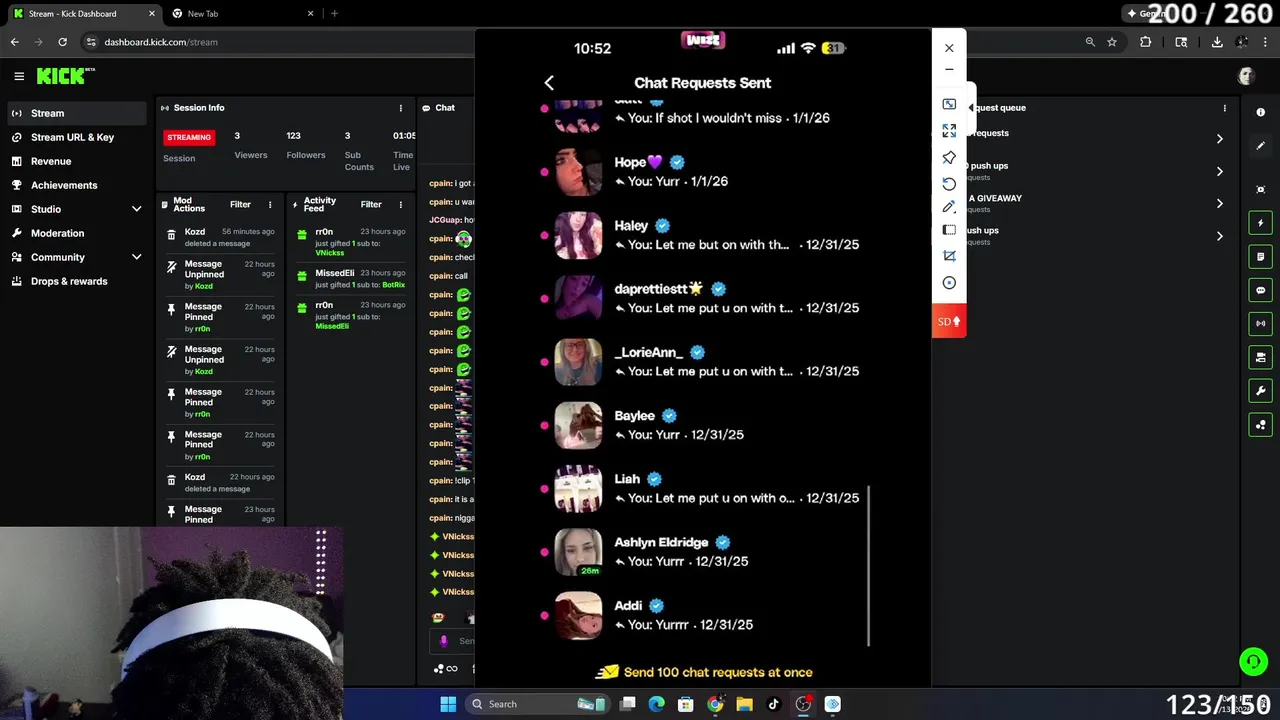Open Baylee's chat request
The width and height of the screenshot is (1280, 720).
(x=705, y=425)
